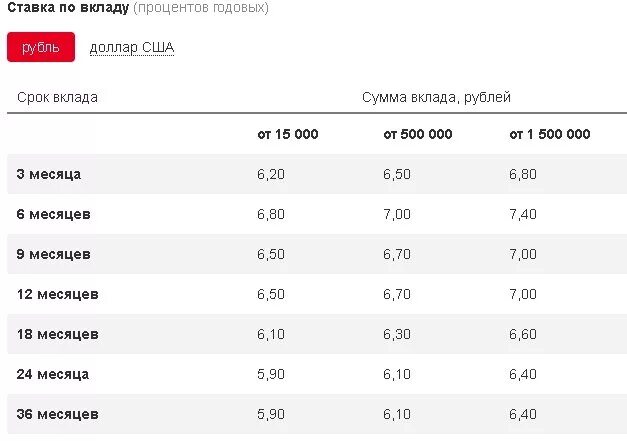Select the '18 месяцев' row label
The height and width of the screenshot is (441, 627).
(58, 334)
